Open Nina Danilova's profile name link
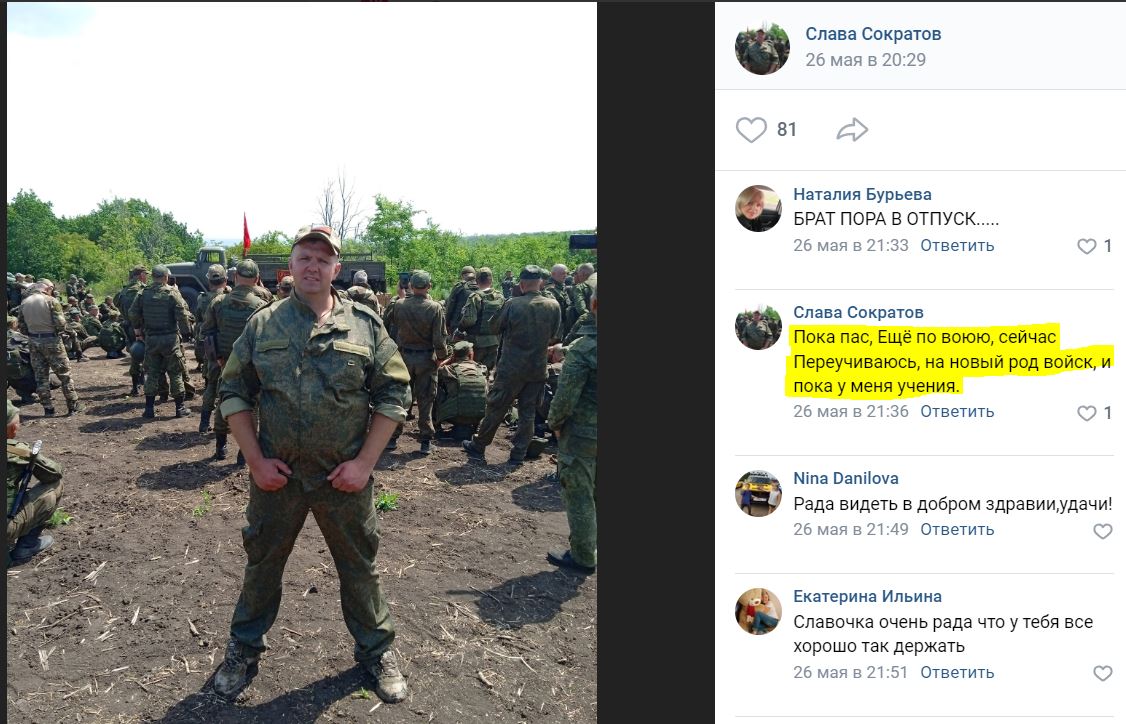The width and height of the screenshot is (1126, 724). click(845, 478)
